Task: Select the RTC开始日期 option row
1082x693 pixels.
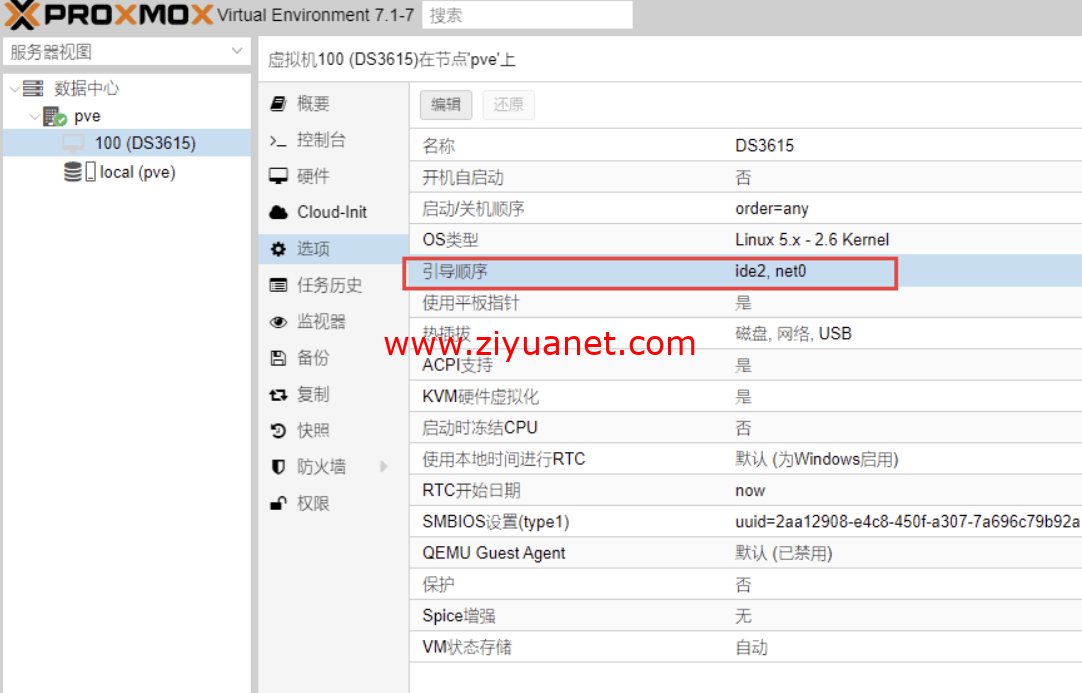Action: (x=746, y=490)
